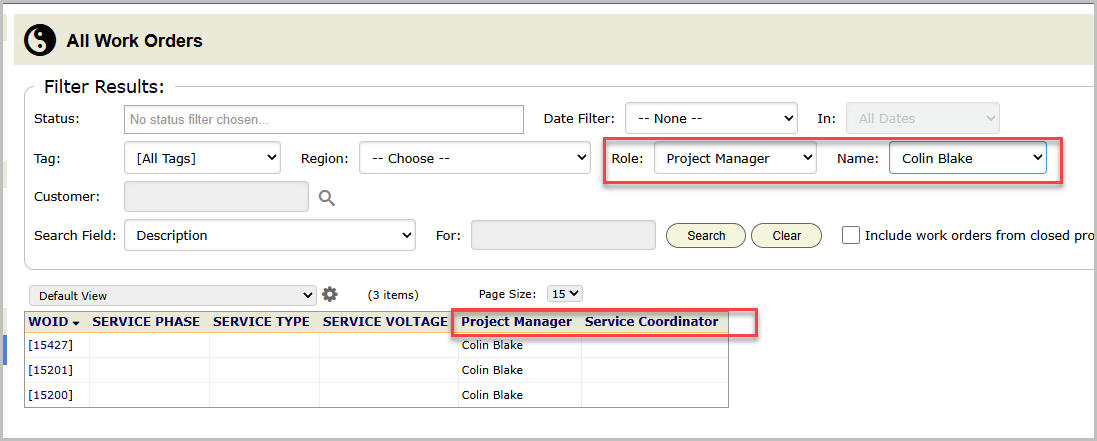Click the customer search magnifier icon
The height and width of the screenshot is (441, 1097).
pyautogui.click(x=327, y=198)
